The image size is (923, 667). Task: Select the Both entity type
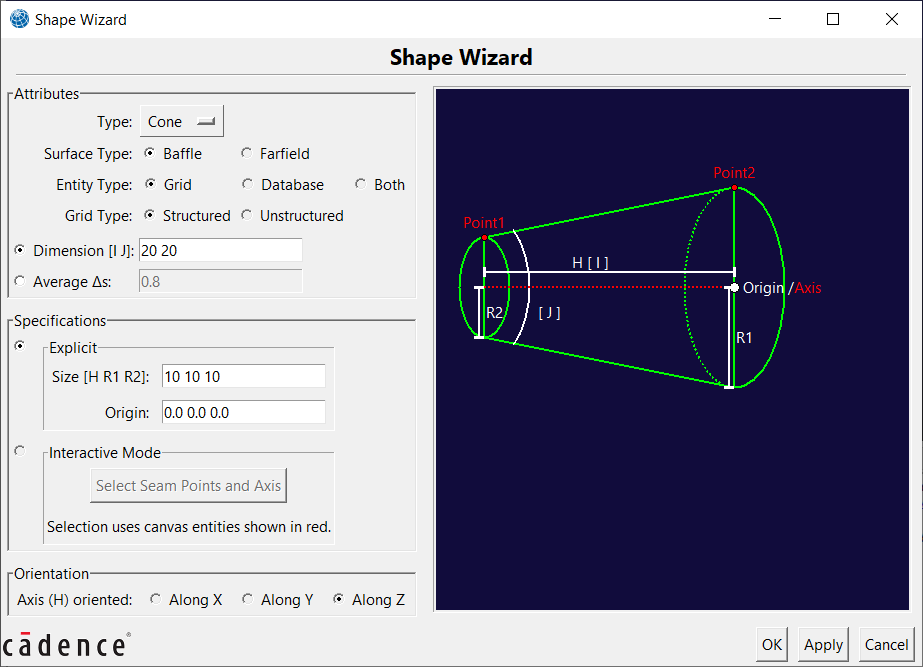tap(360, 184)
